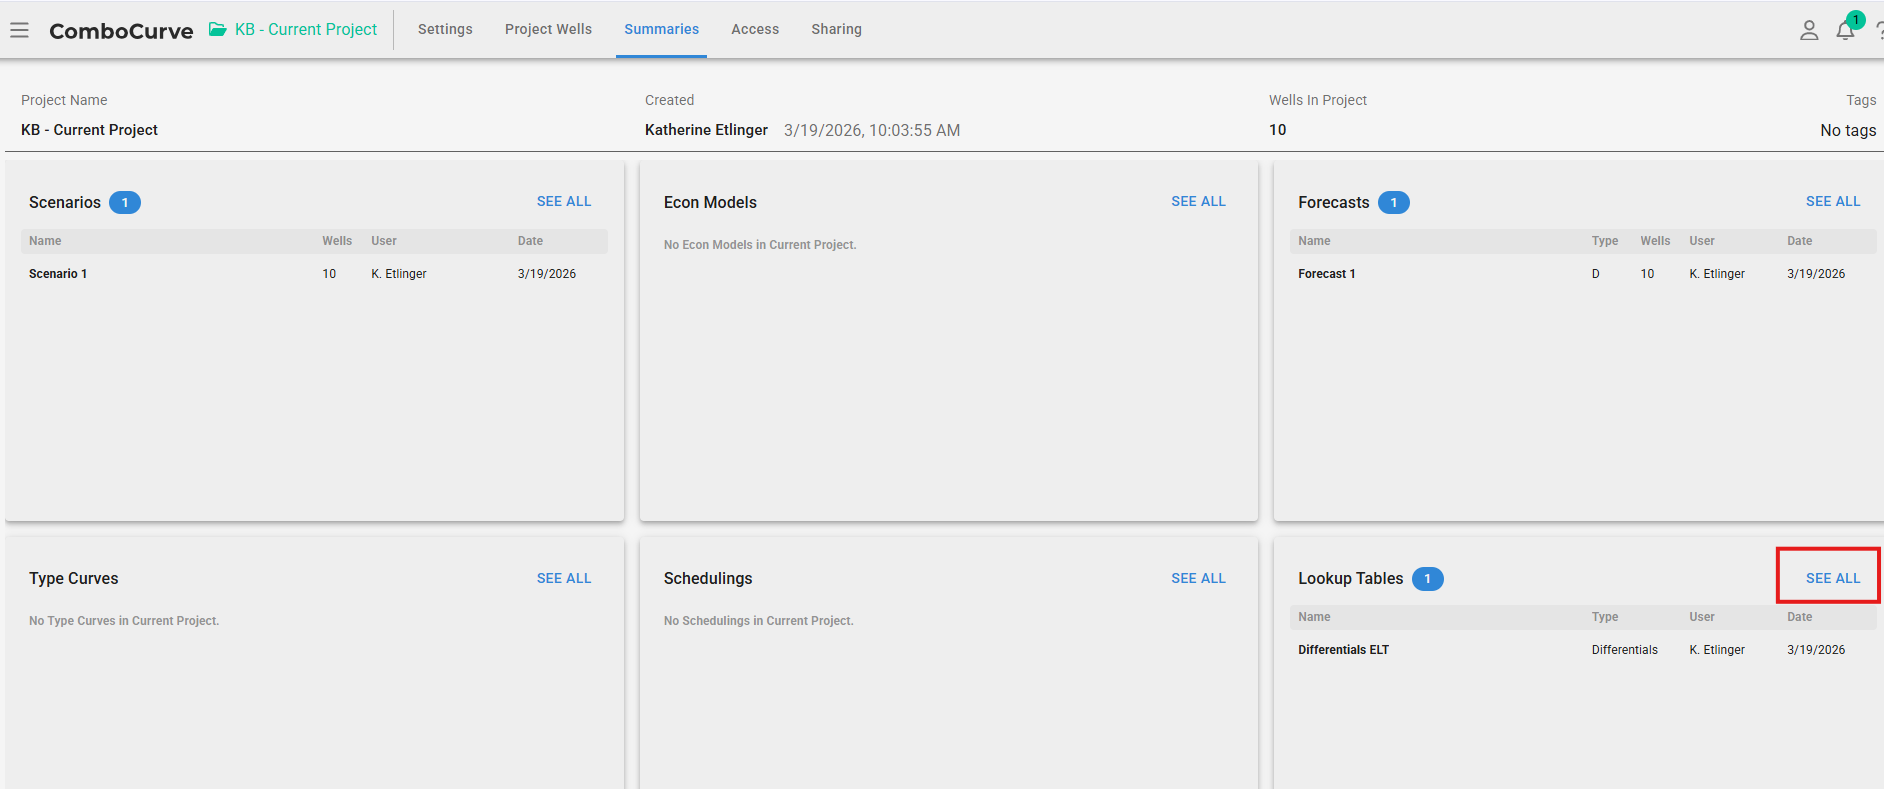Image resolution: width=1884 pixels, height=789 pixels.
Task: Click SEE ALL in Type Curves panel
Action: 564,579
